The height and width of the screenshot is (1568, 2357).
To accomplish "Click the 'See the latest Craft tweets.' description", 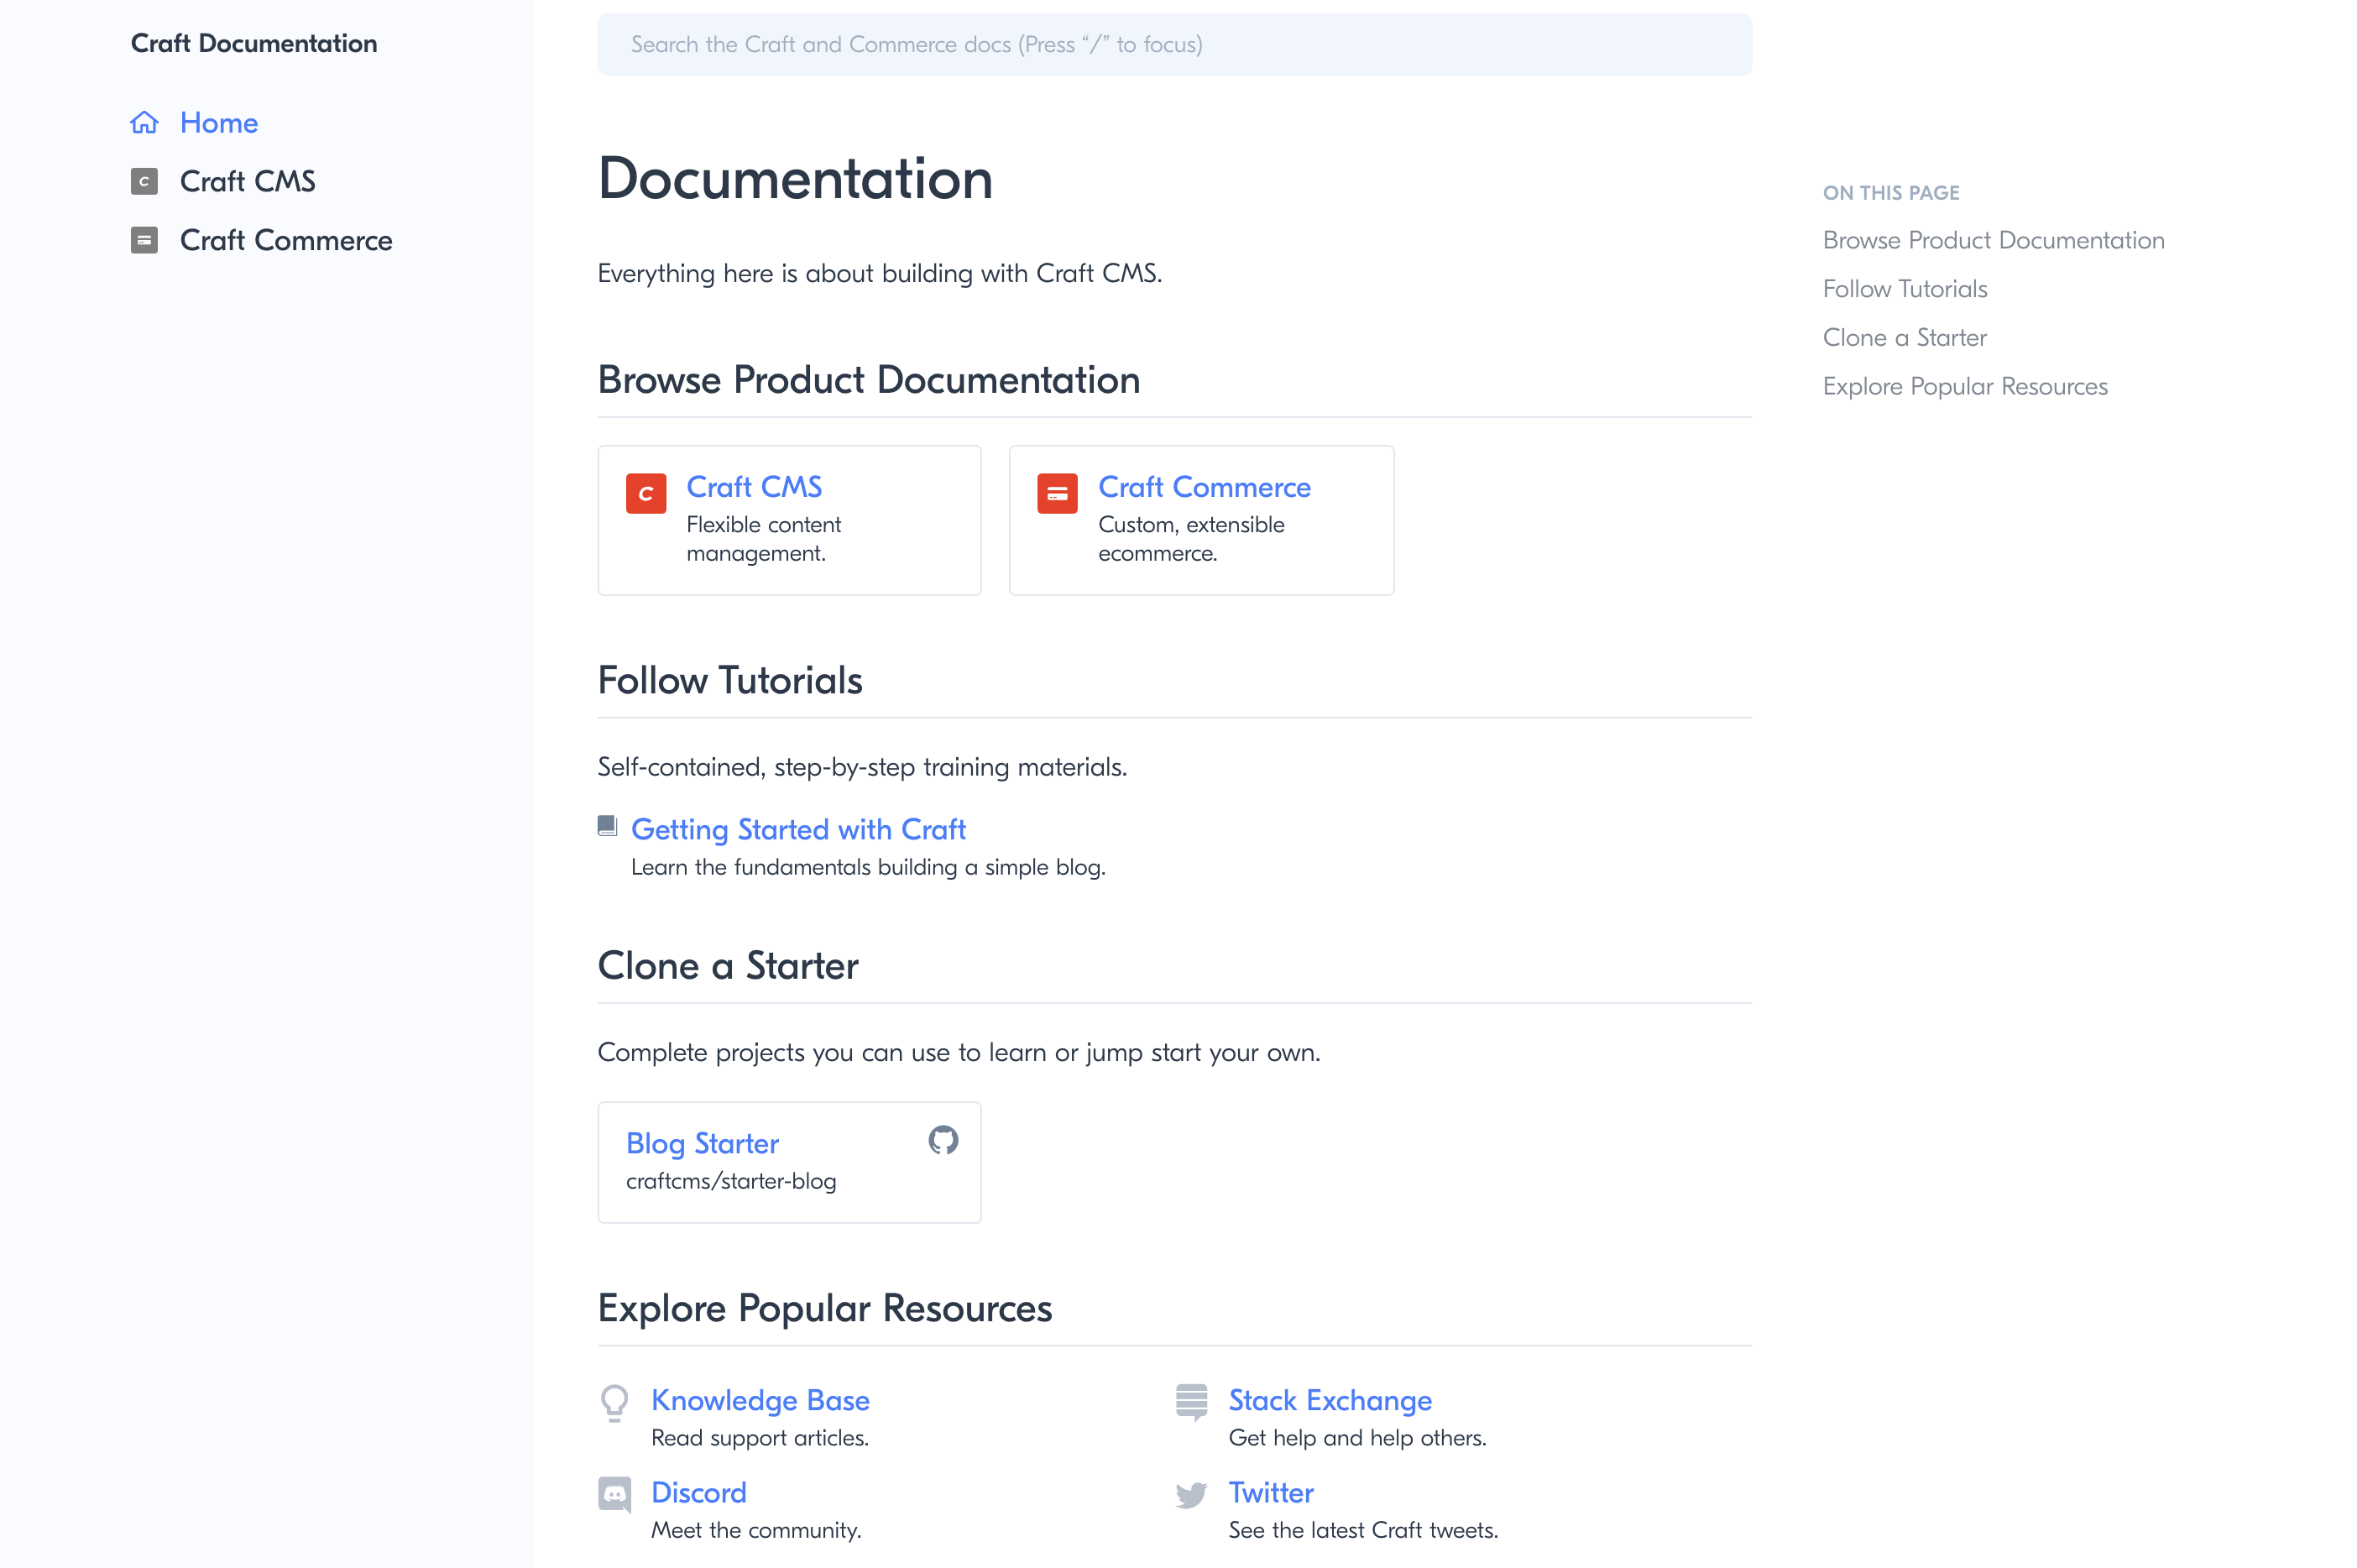I will pyautogui.click(x=1363, y=1530).
